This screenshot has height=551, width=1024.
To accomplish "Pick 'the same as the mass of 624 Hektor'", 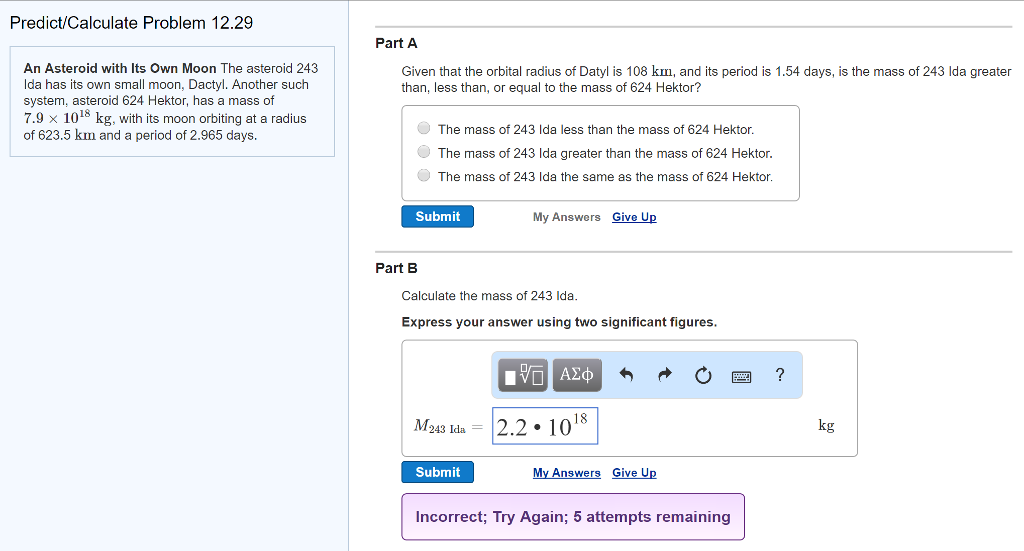I will (x=424, y=176).
